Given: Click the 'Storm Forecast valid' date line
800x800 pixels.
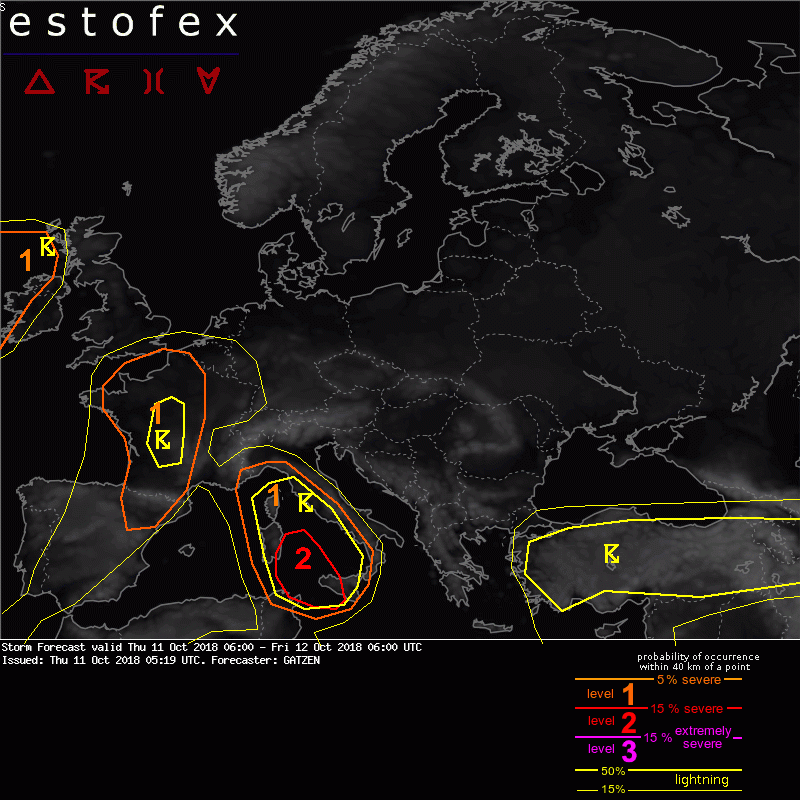Looking at the screenshot, I should 212,647.
